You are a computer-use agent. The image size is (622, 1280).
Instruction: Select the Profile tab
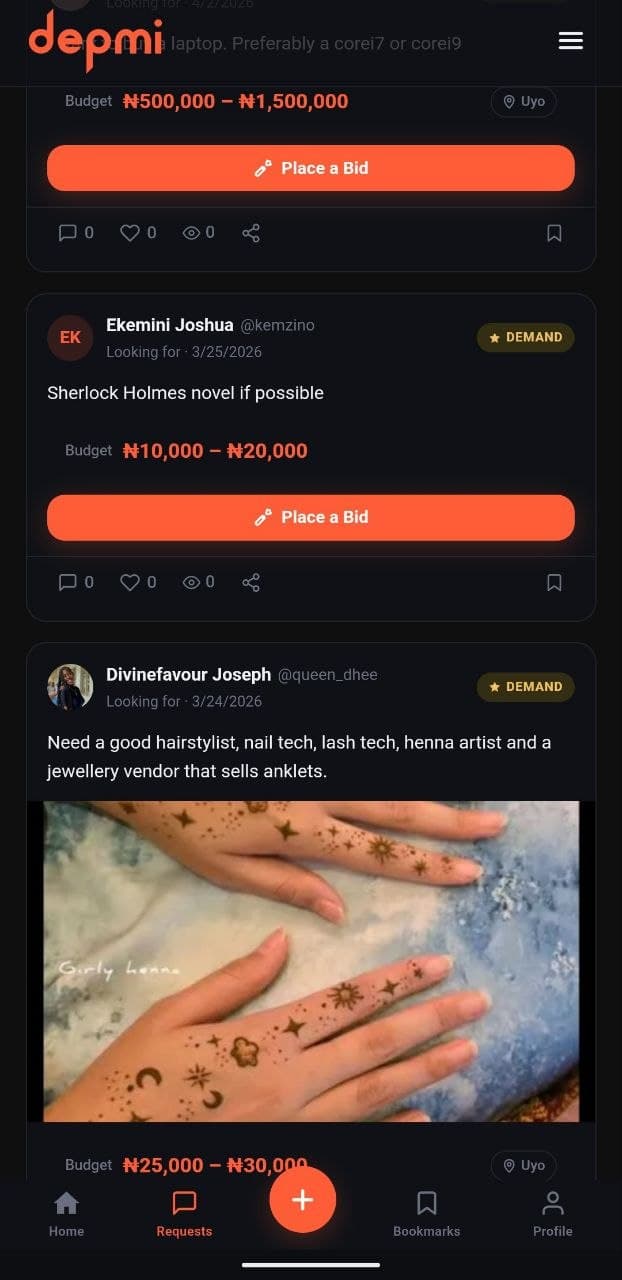tap(553, 1211)
